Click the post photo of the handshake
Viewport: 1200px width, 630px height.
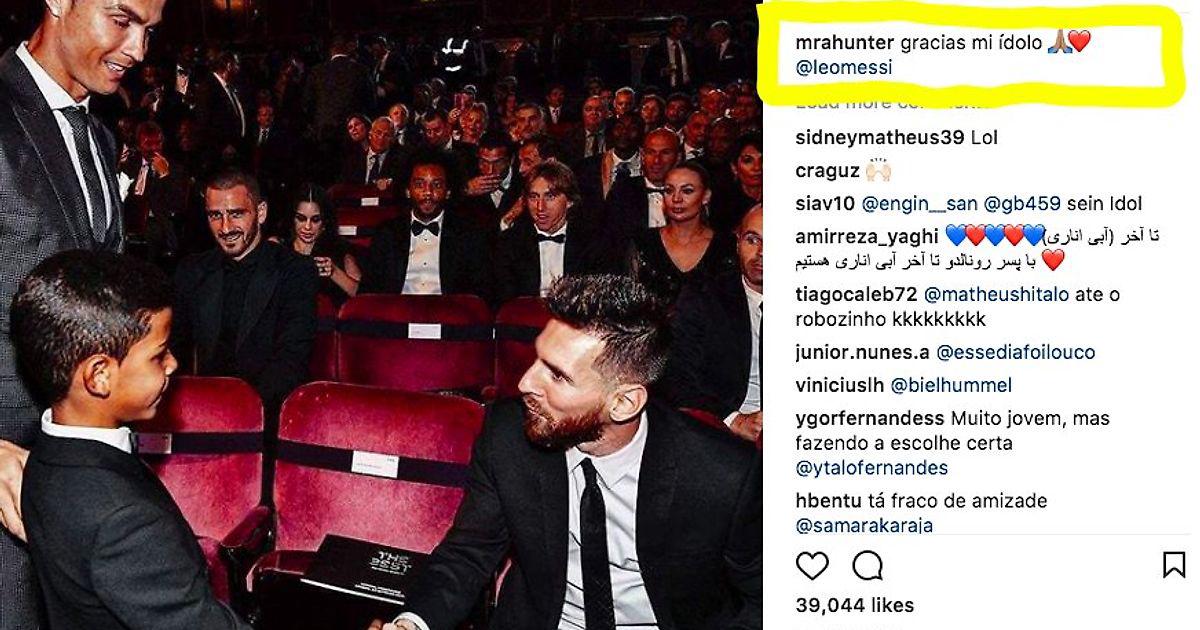(380, 315)
